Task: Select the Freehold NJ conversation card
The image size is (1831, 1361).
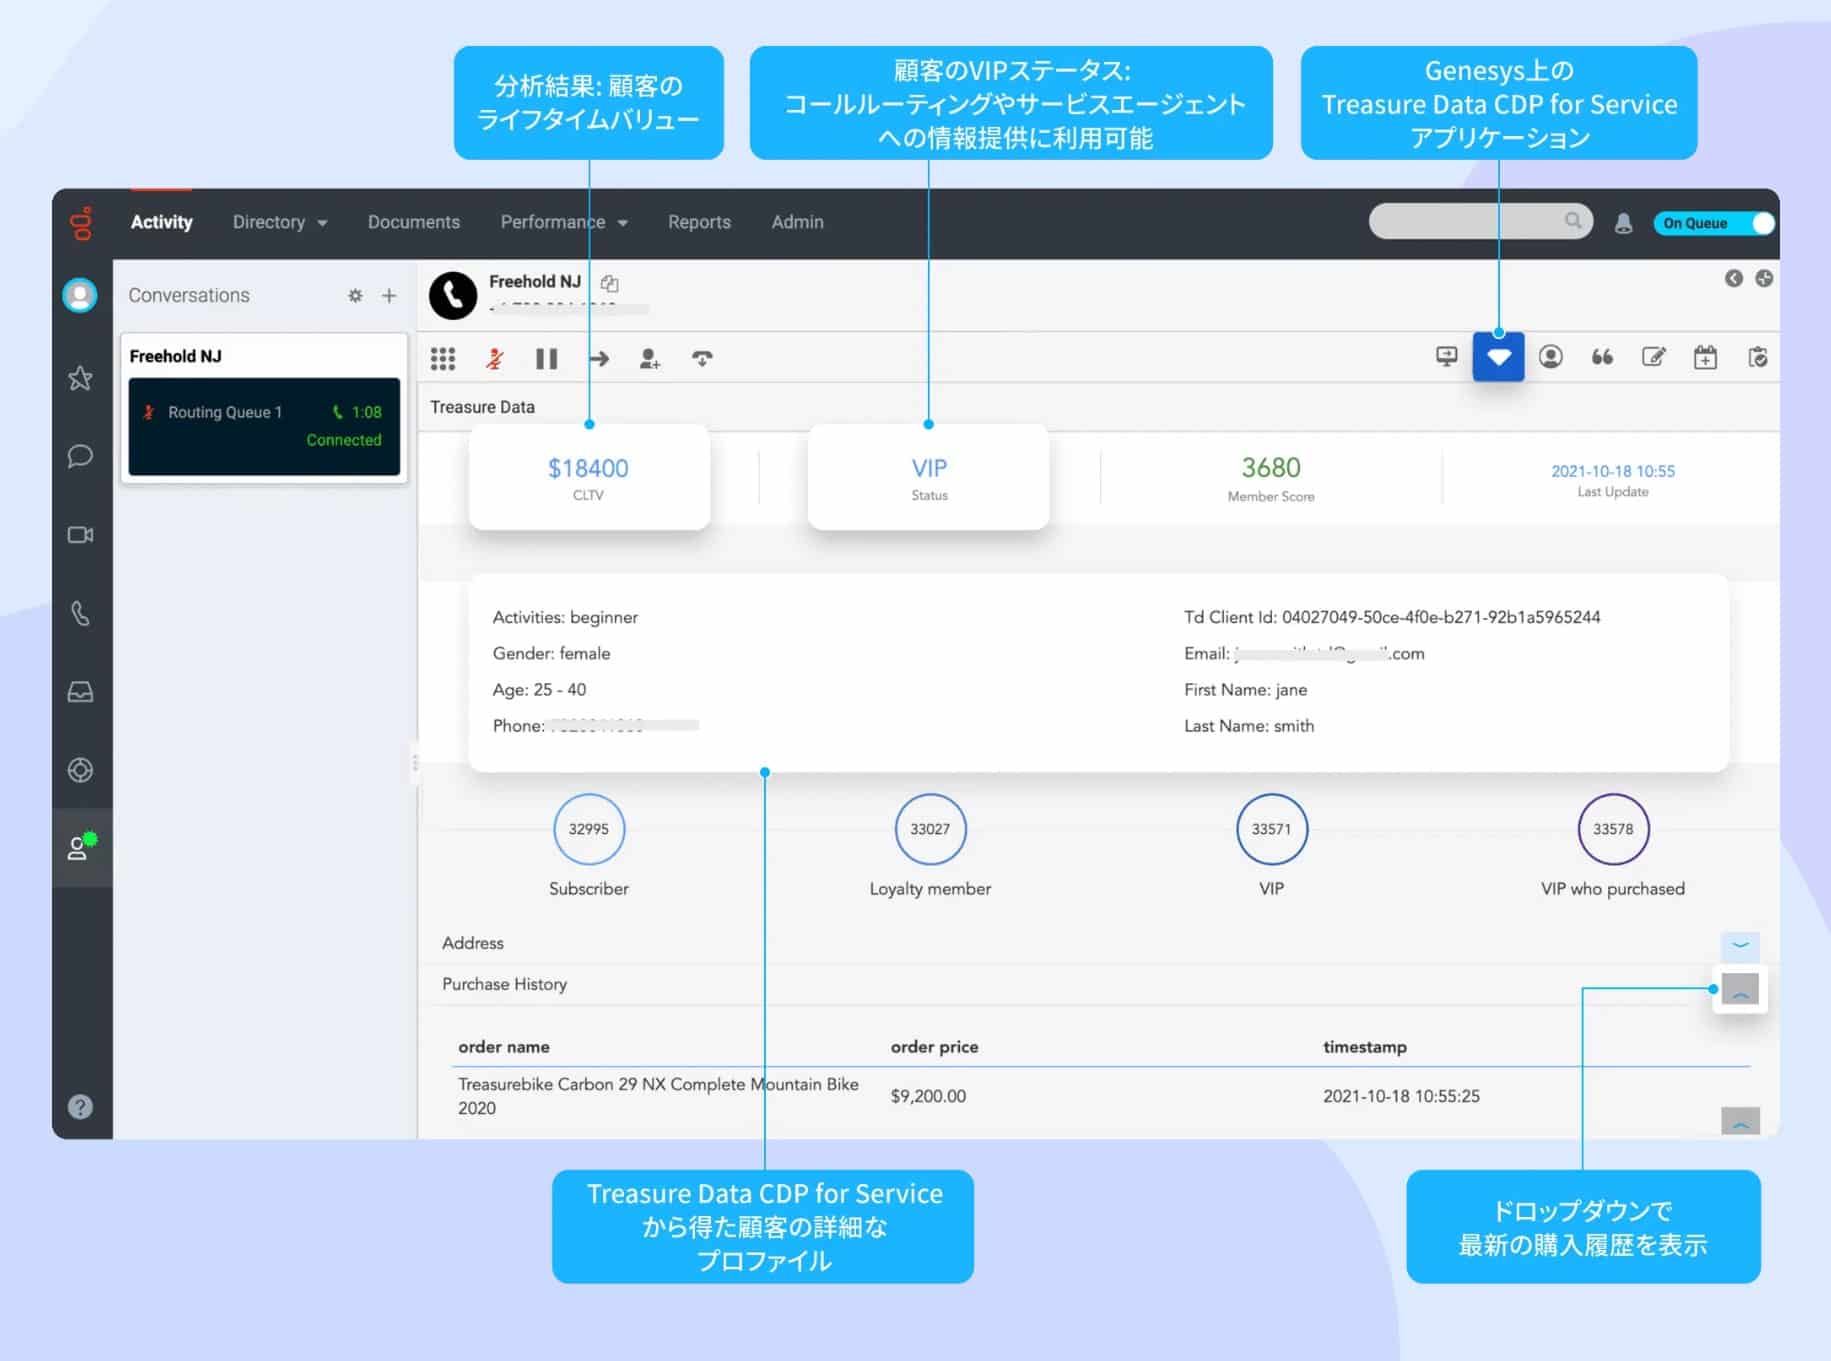Action: [264, 409]
